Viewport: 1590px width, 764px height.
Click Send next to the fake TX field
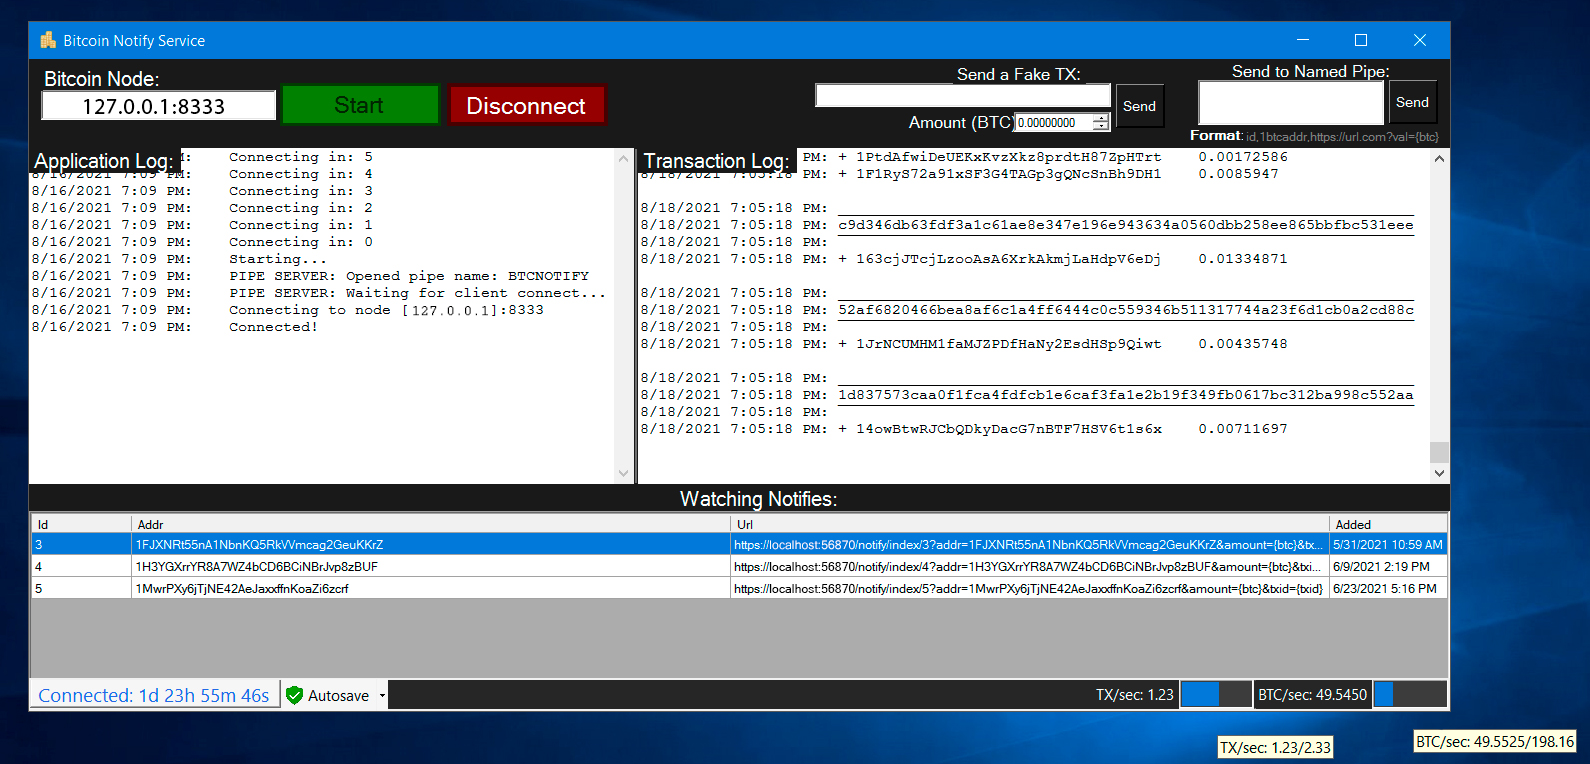1139,106
